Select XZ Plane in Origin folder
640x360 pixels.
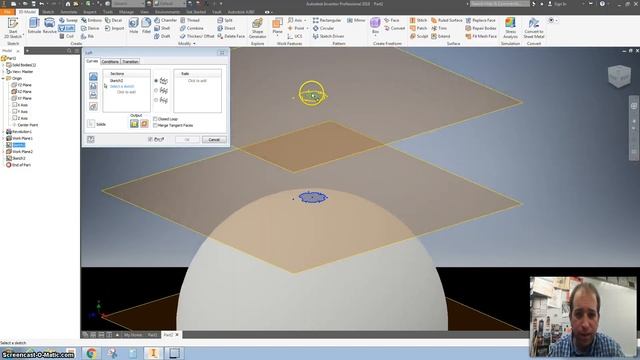pyautogui.click(x=21, y=92)
